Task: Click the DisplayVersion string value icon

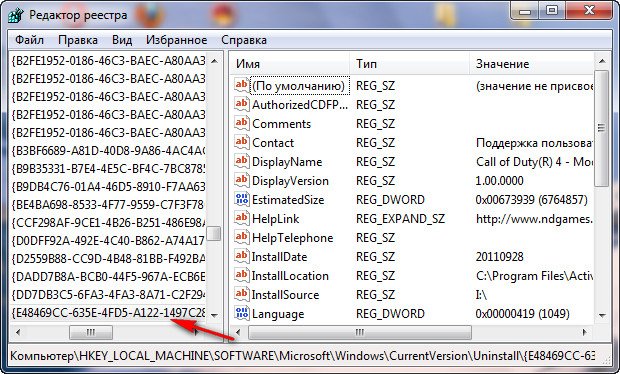Action: pos(242,180)
